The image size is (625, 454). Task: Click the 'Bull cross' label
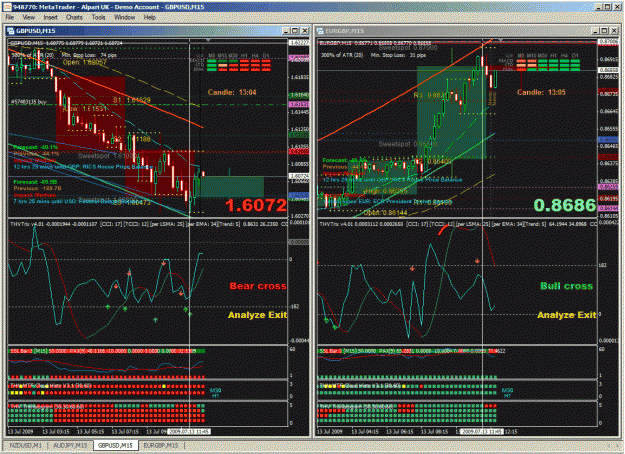pos(566,286)
